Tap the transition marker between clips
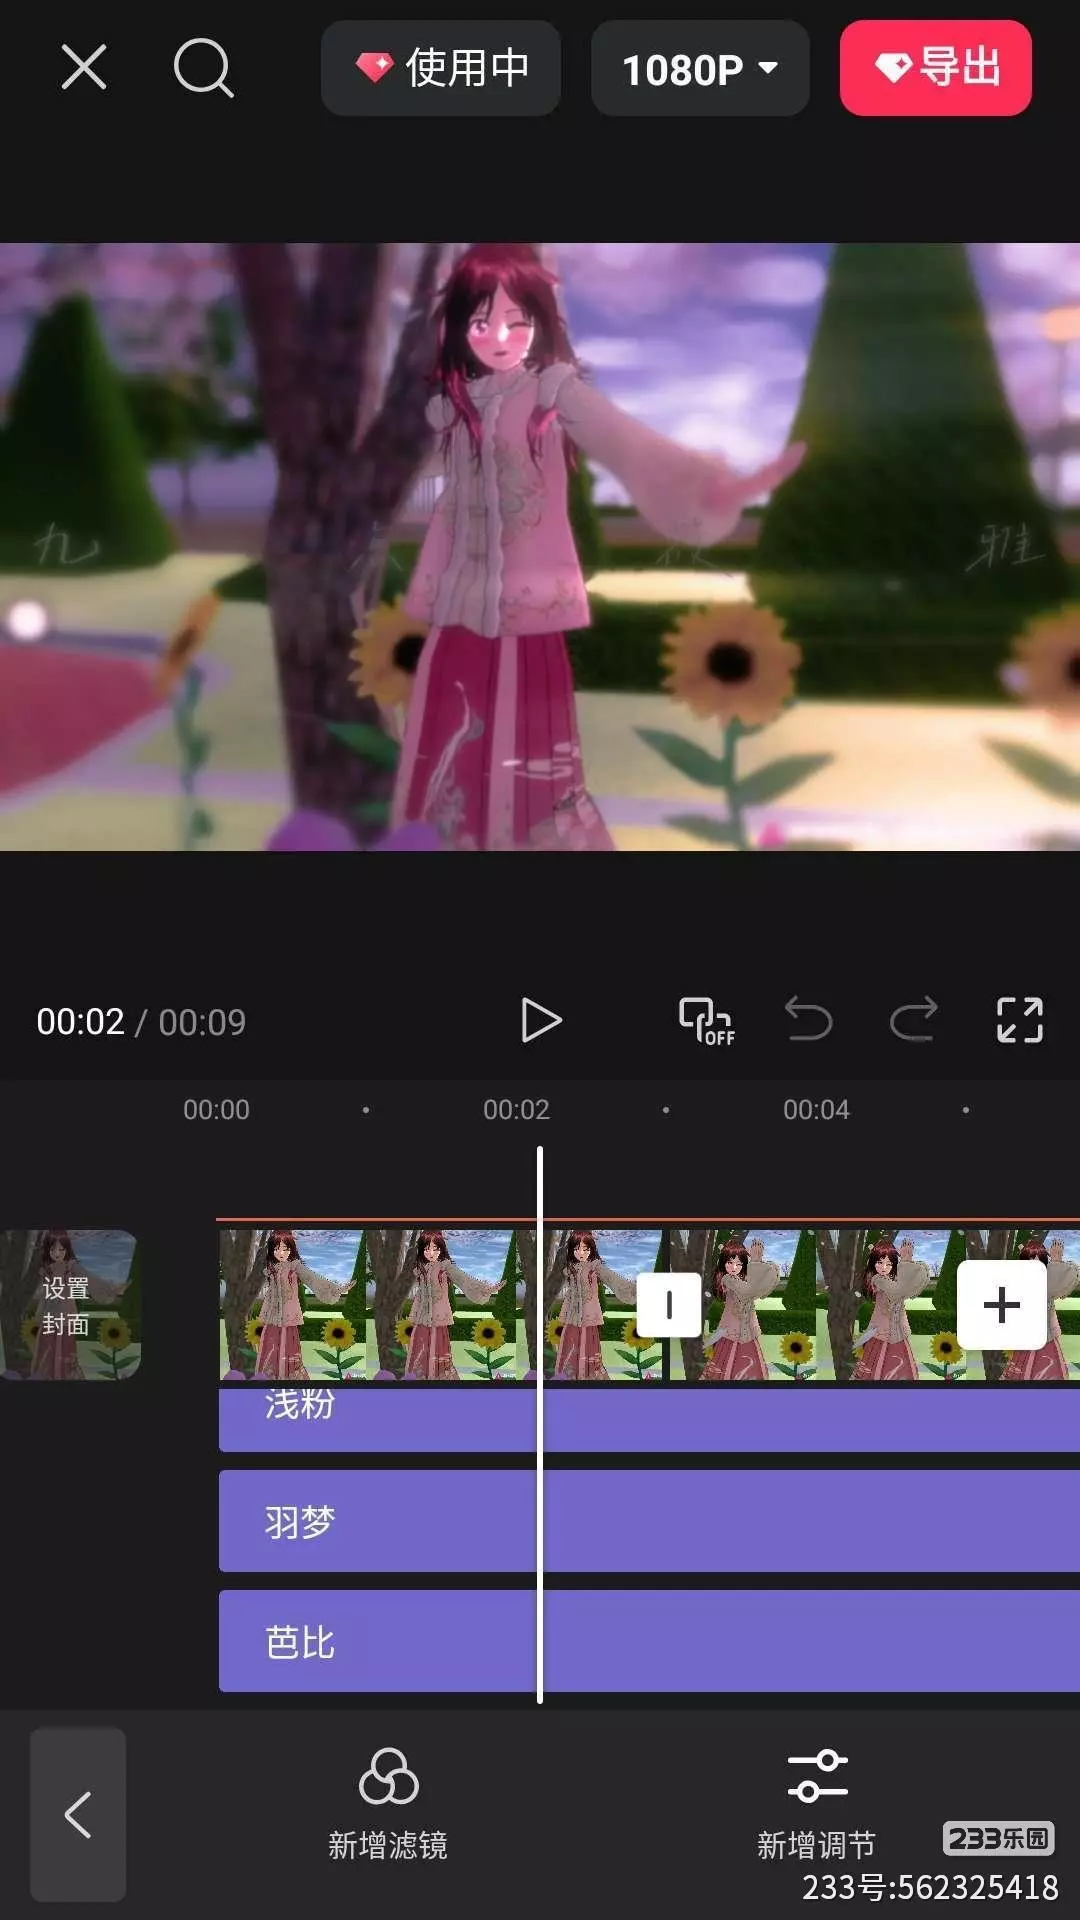The image size is (1080, 1920). (x=669, y=1304)
